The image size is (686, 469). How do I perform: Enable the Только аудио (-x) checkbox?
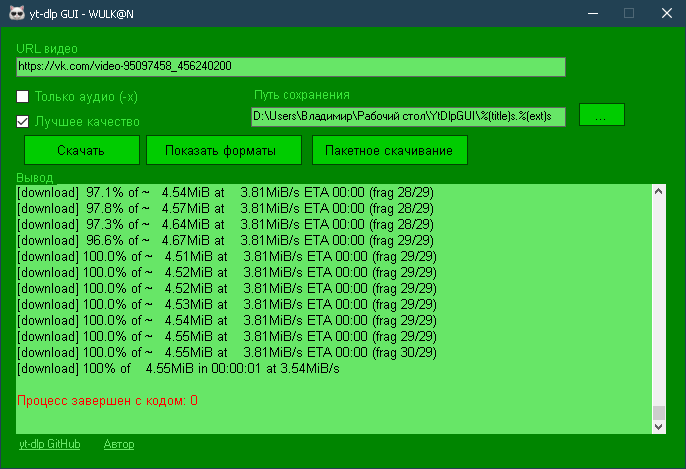22,96
